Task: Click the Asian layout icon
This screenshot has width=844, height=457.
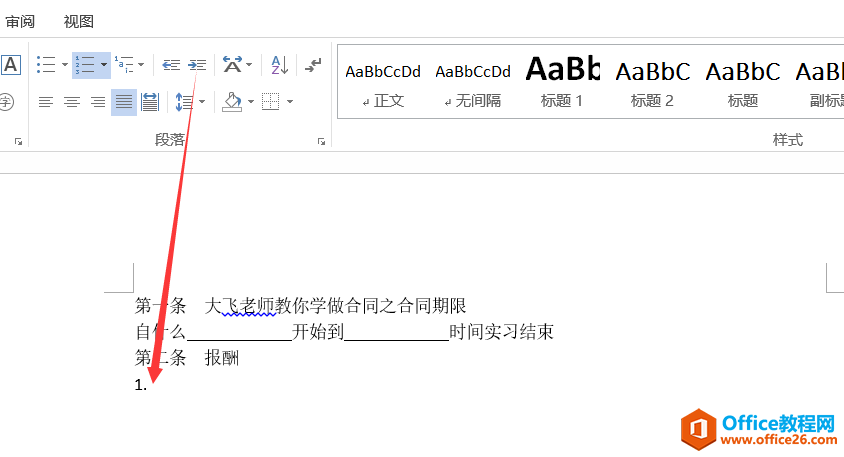Action: (233, 65)
